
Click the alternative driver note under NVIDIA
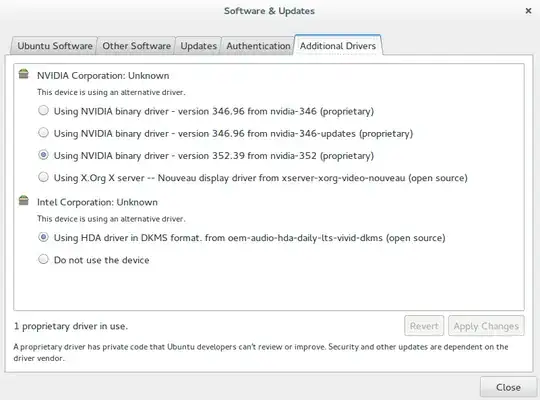pos(111,92)
